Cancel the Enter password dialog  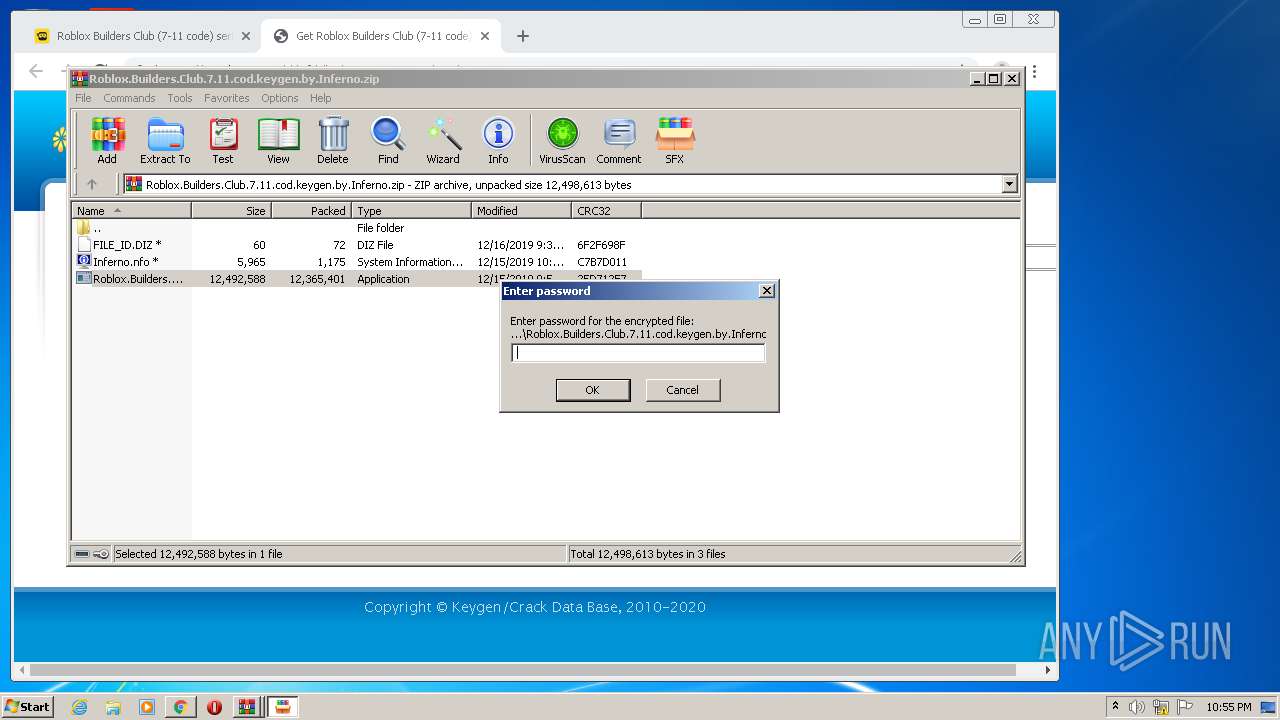(683, 390)
